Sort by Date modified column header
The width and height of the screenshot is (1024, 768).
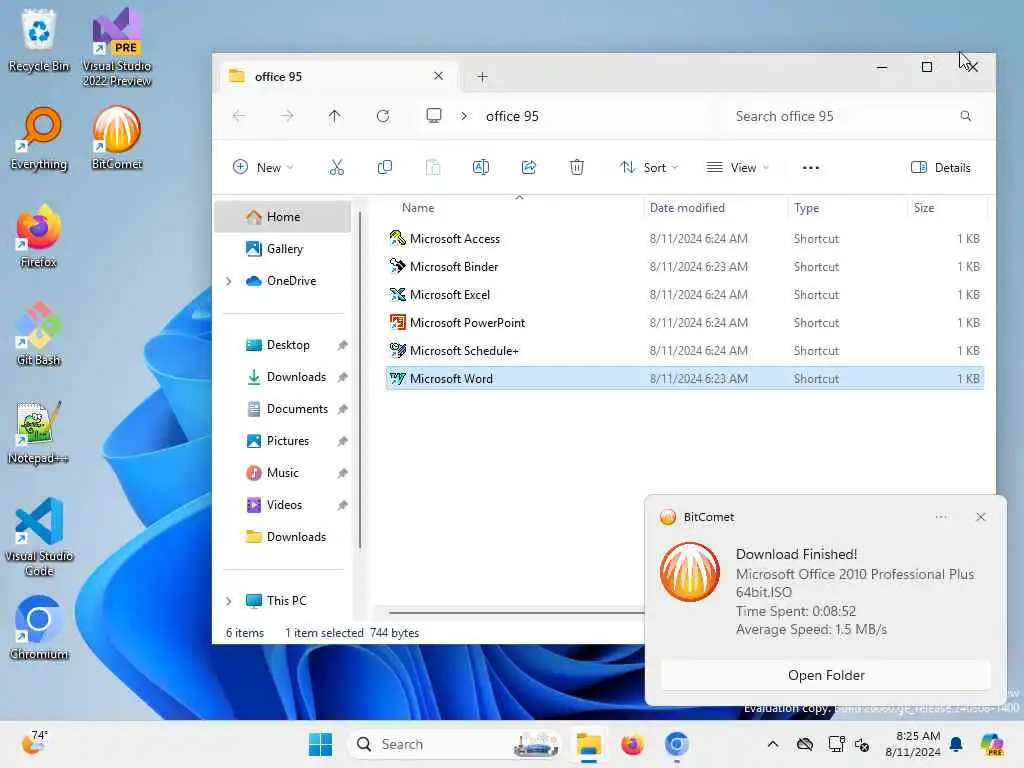(x=714, y=208)
